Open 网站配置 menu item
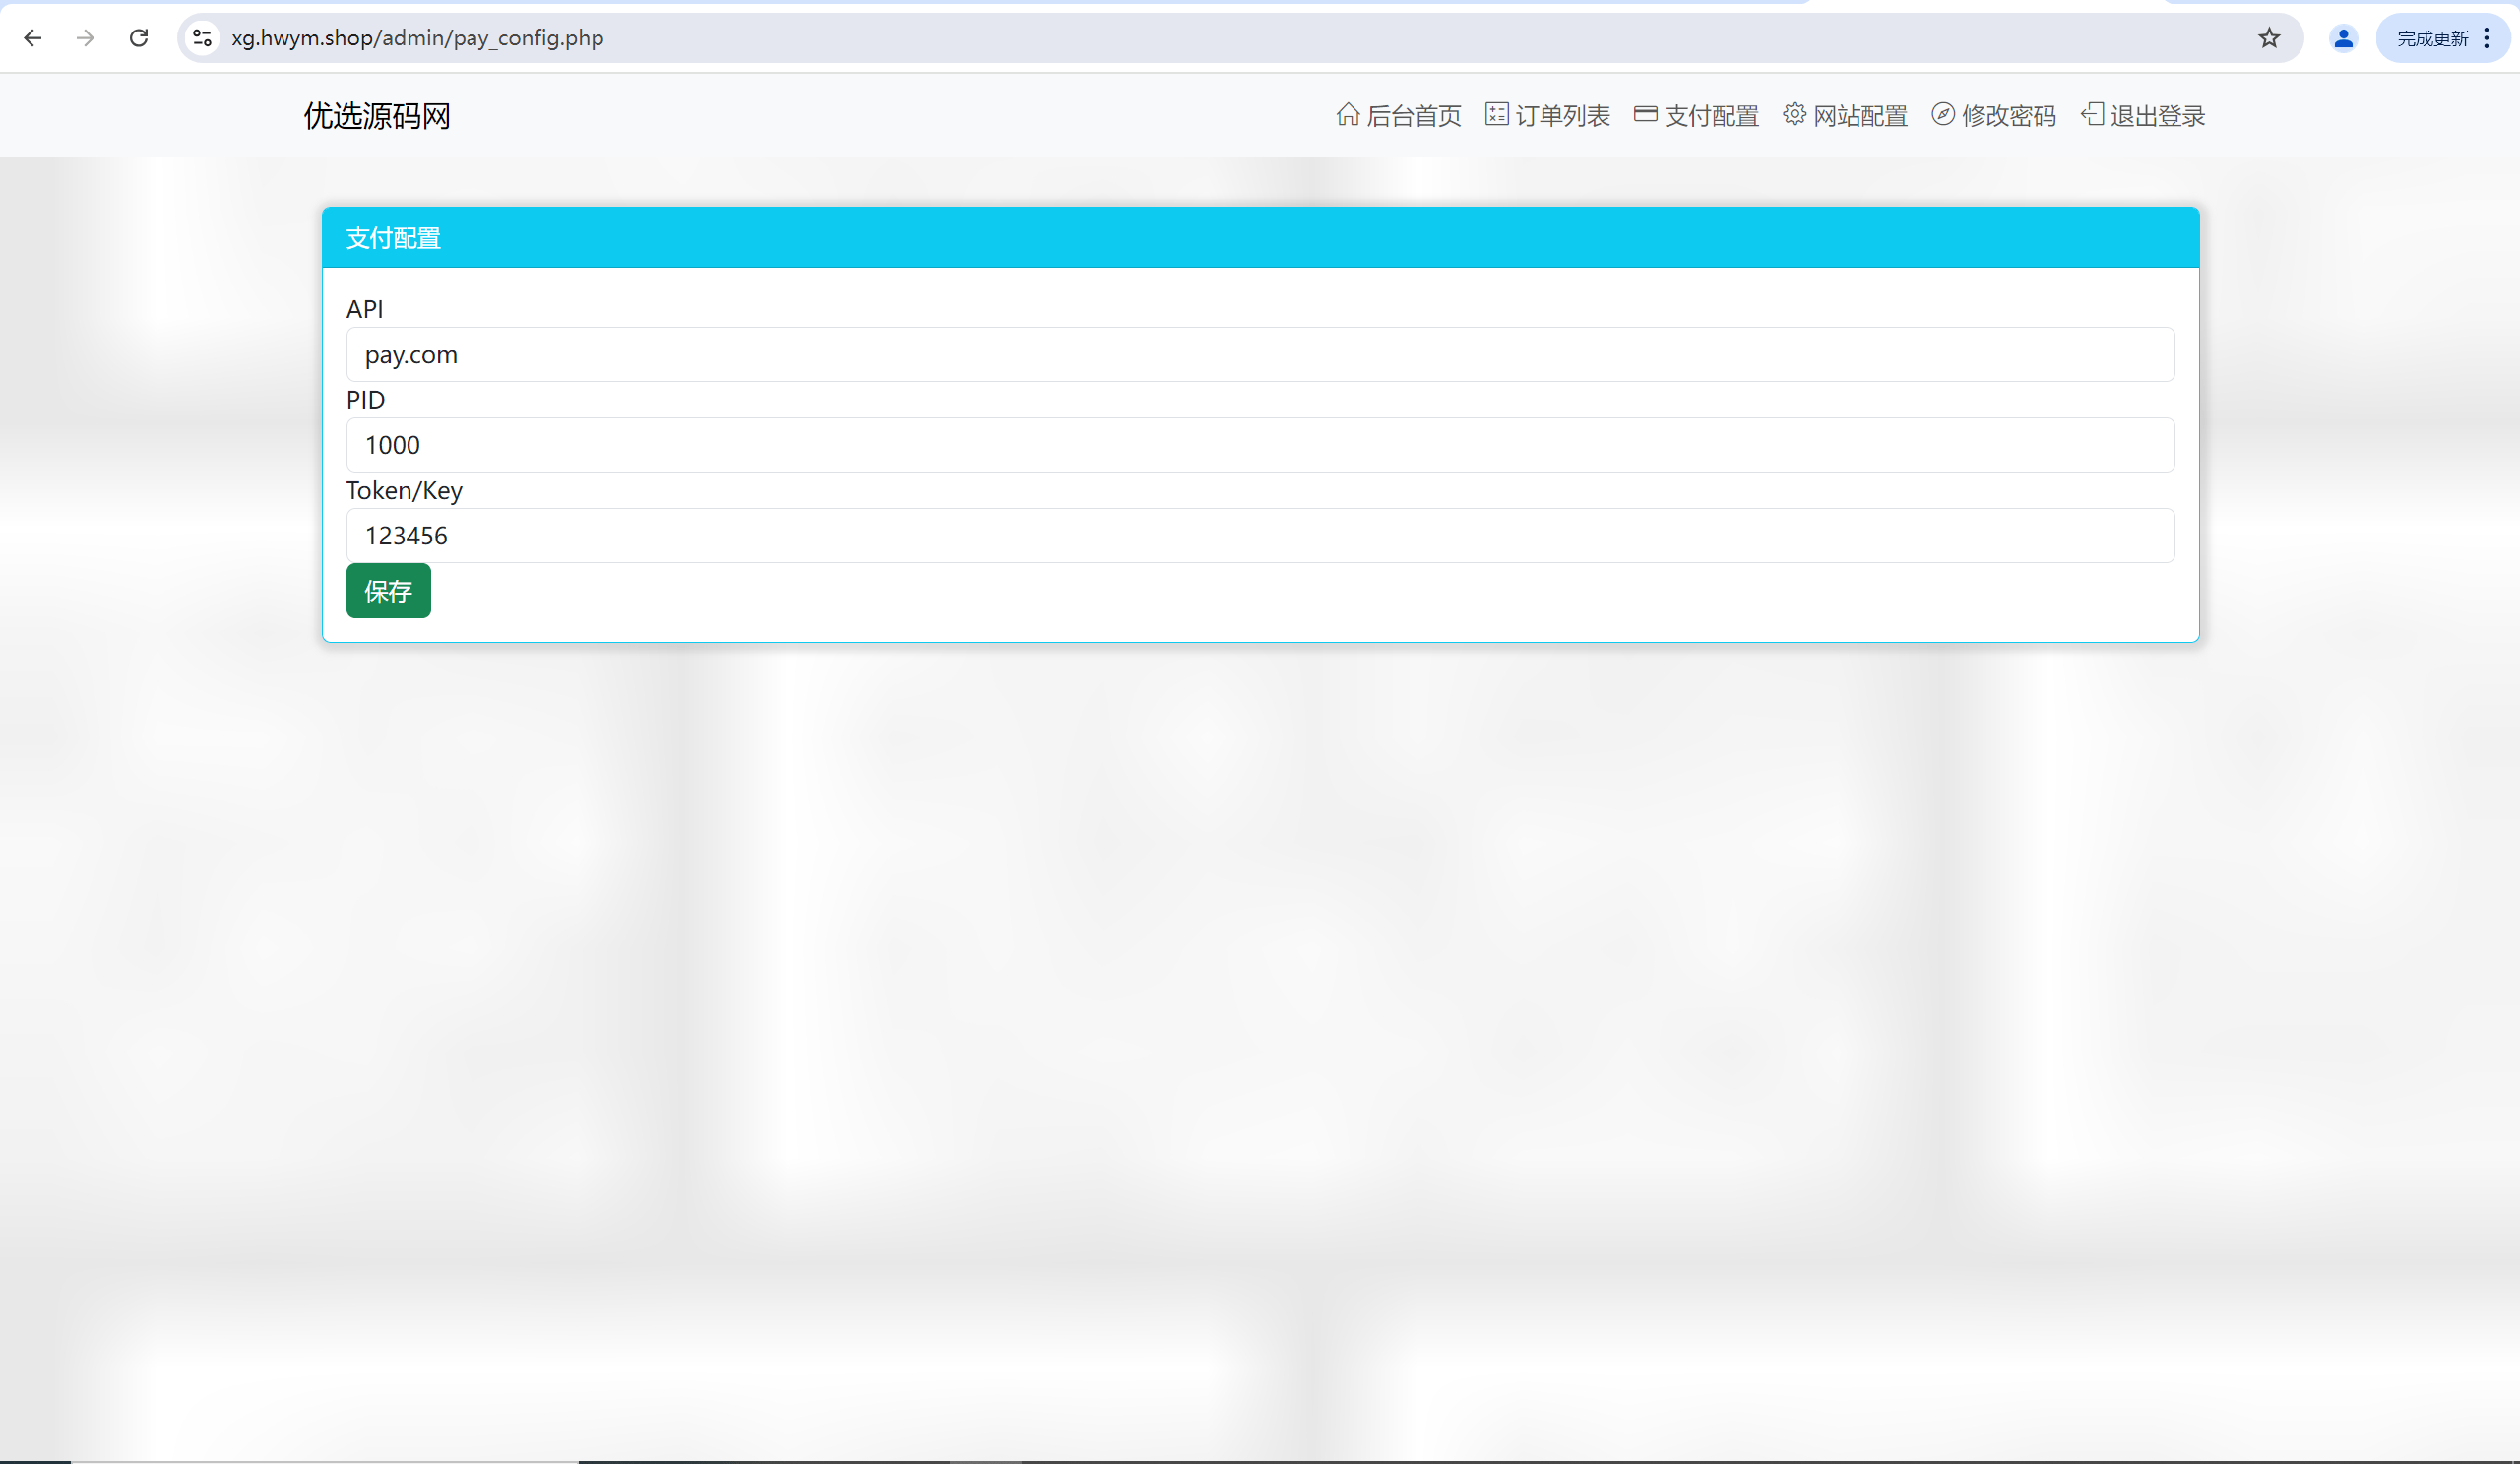This screenshot has width=2520, height=1464. point(1860,116)
